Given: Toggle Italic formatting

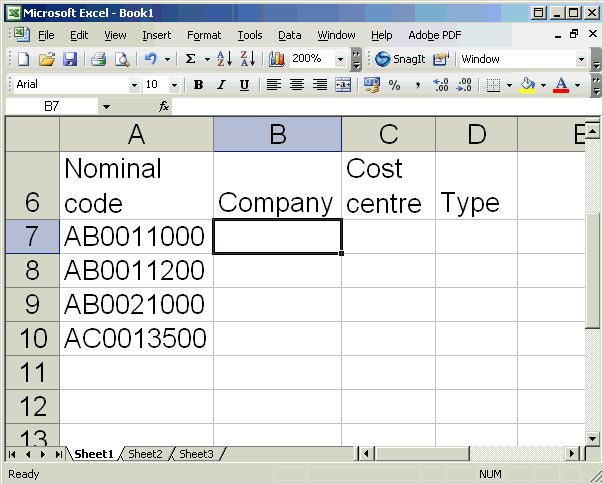Looking at the screenshot, I should click(x=220, y=85).
